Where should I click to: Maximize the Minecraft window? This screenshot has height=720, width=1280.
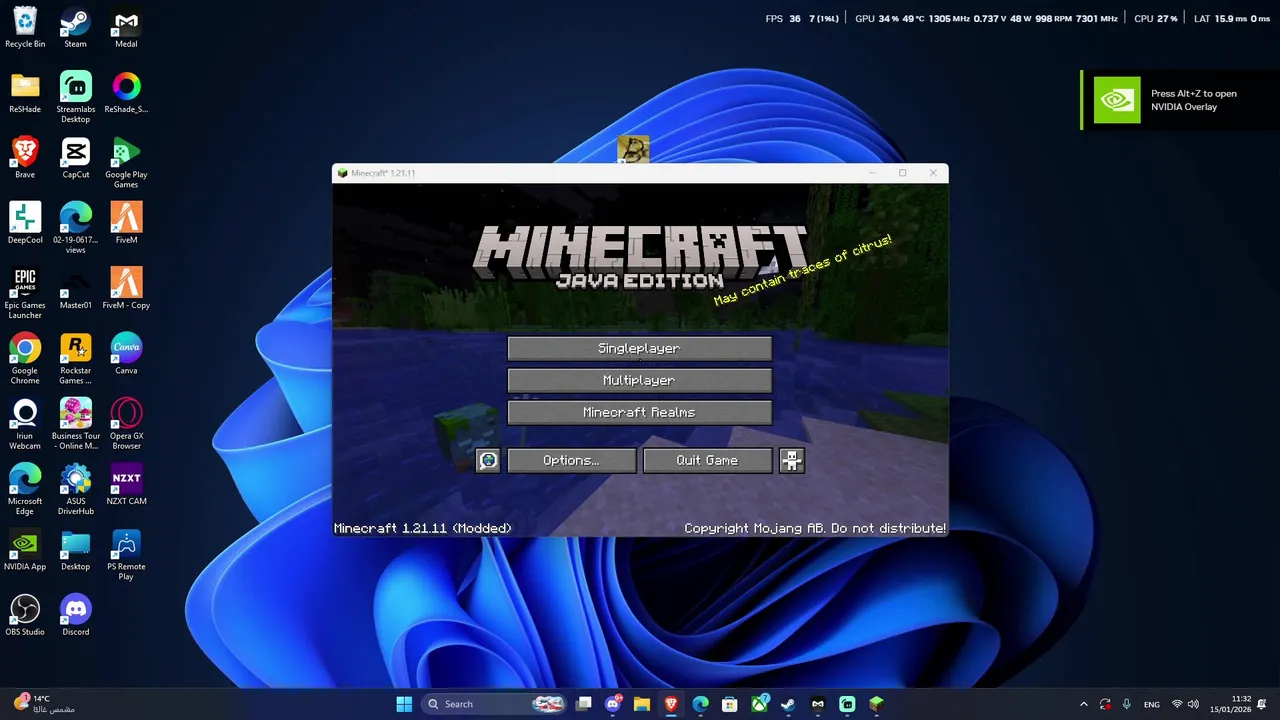pos(902,173)
